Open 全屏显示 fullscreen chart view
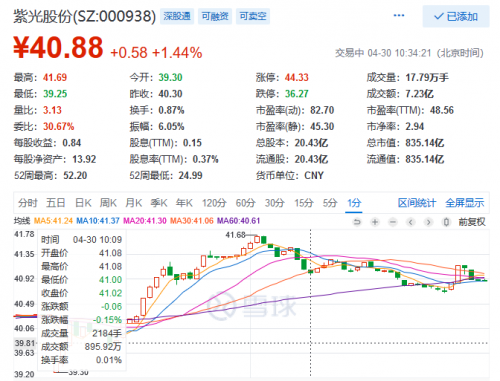 coord(465,203)
